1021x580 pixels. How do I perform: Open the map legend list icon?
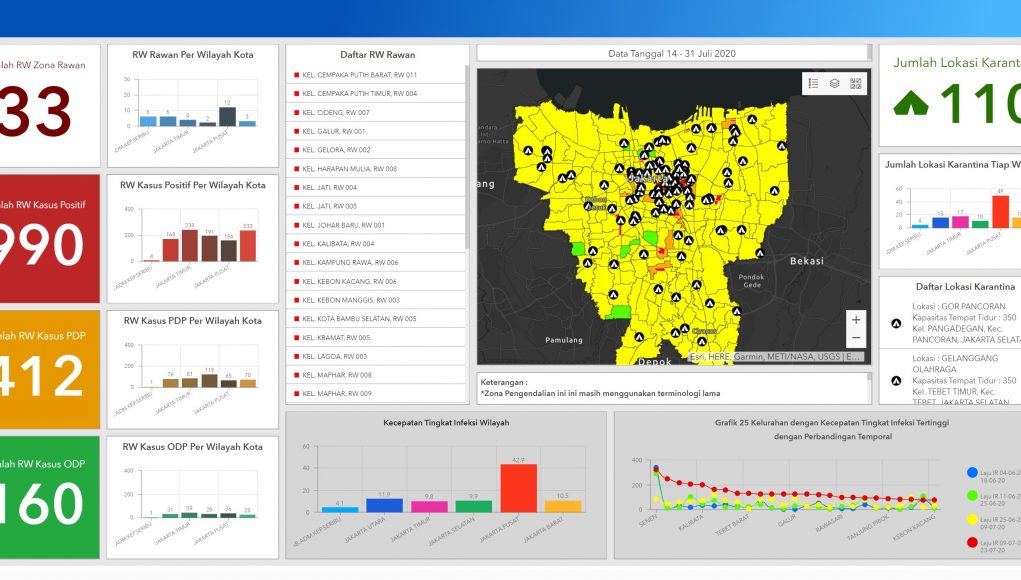coord(813,84)
